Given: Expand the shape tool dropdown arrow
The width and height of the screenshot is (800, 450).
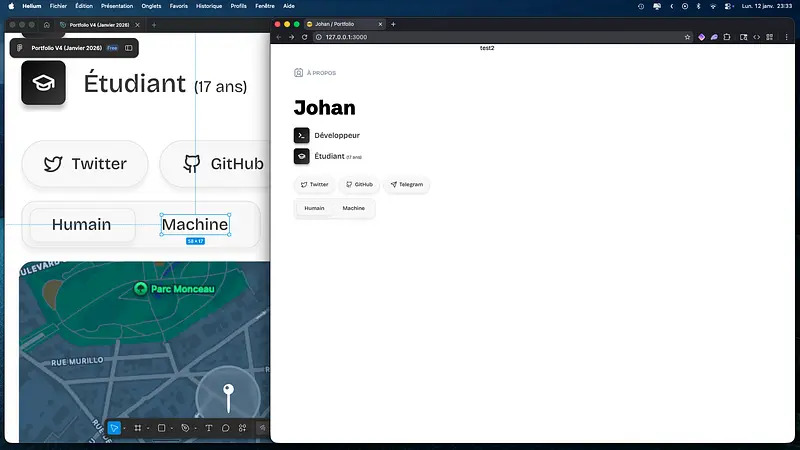Looking at the screenshot, I should 172,428.
